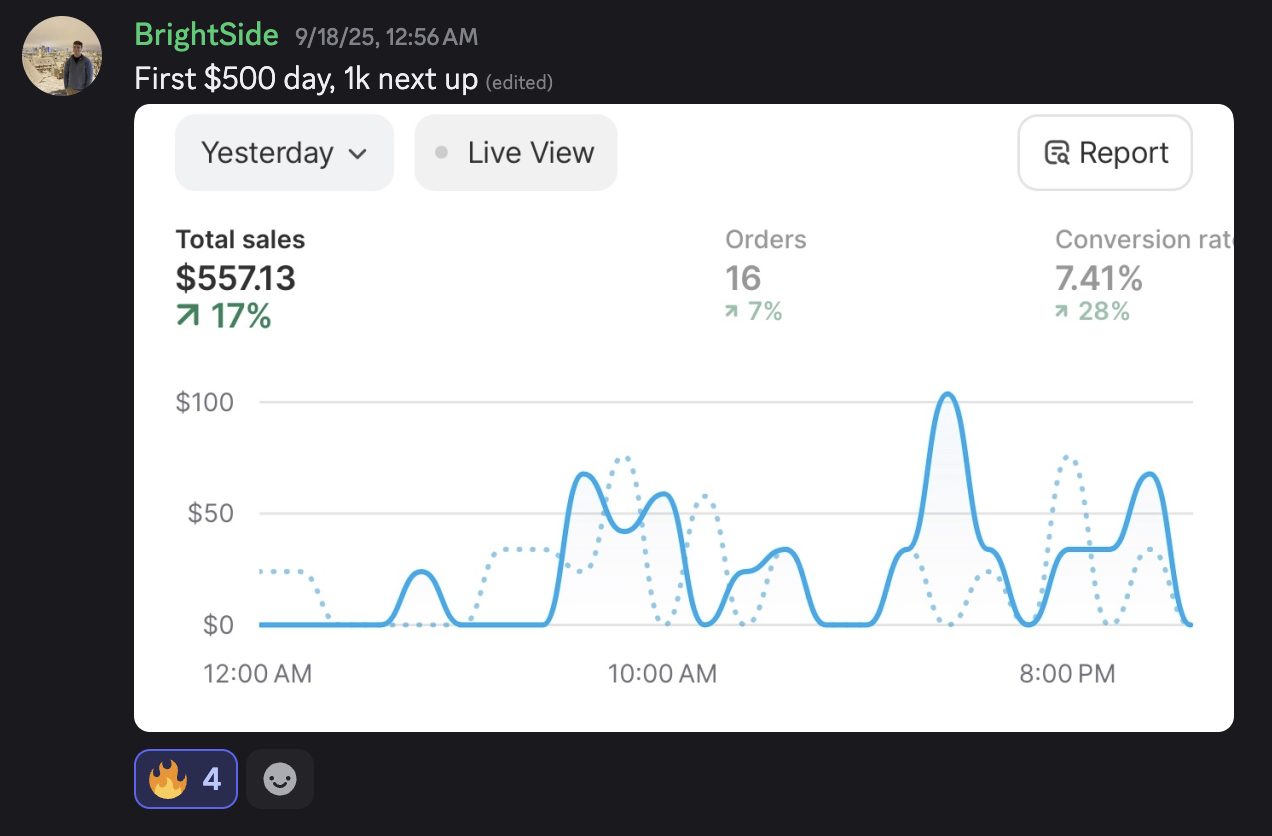Viewport: 1272px width, 836px height.
Task: Select the Total sales metric
Action: 240,240
